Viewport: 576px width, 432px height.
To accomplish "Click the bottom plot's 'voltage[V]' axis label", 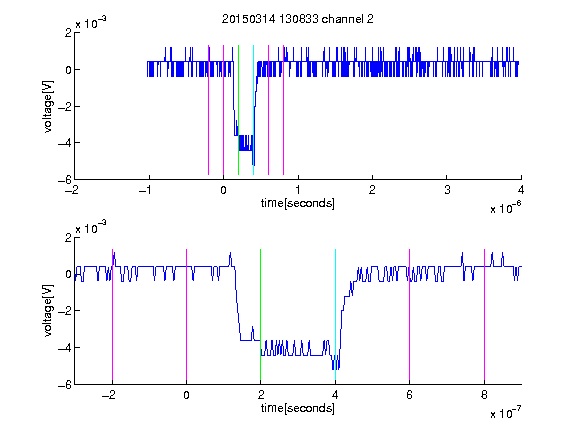I will [x=48, y=310].
